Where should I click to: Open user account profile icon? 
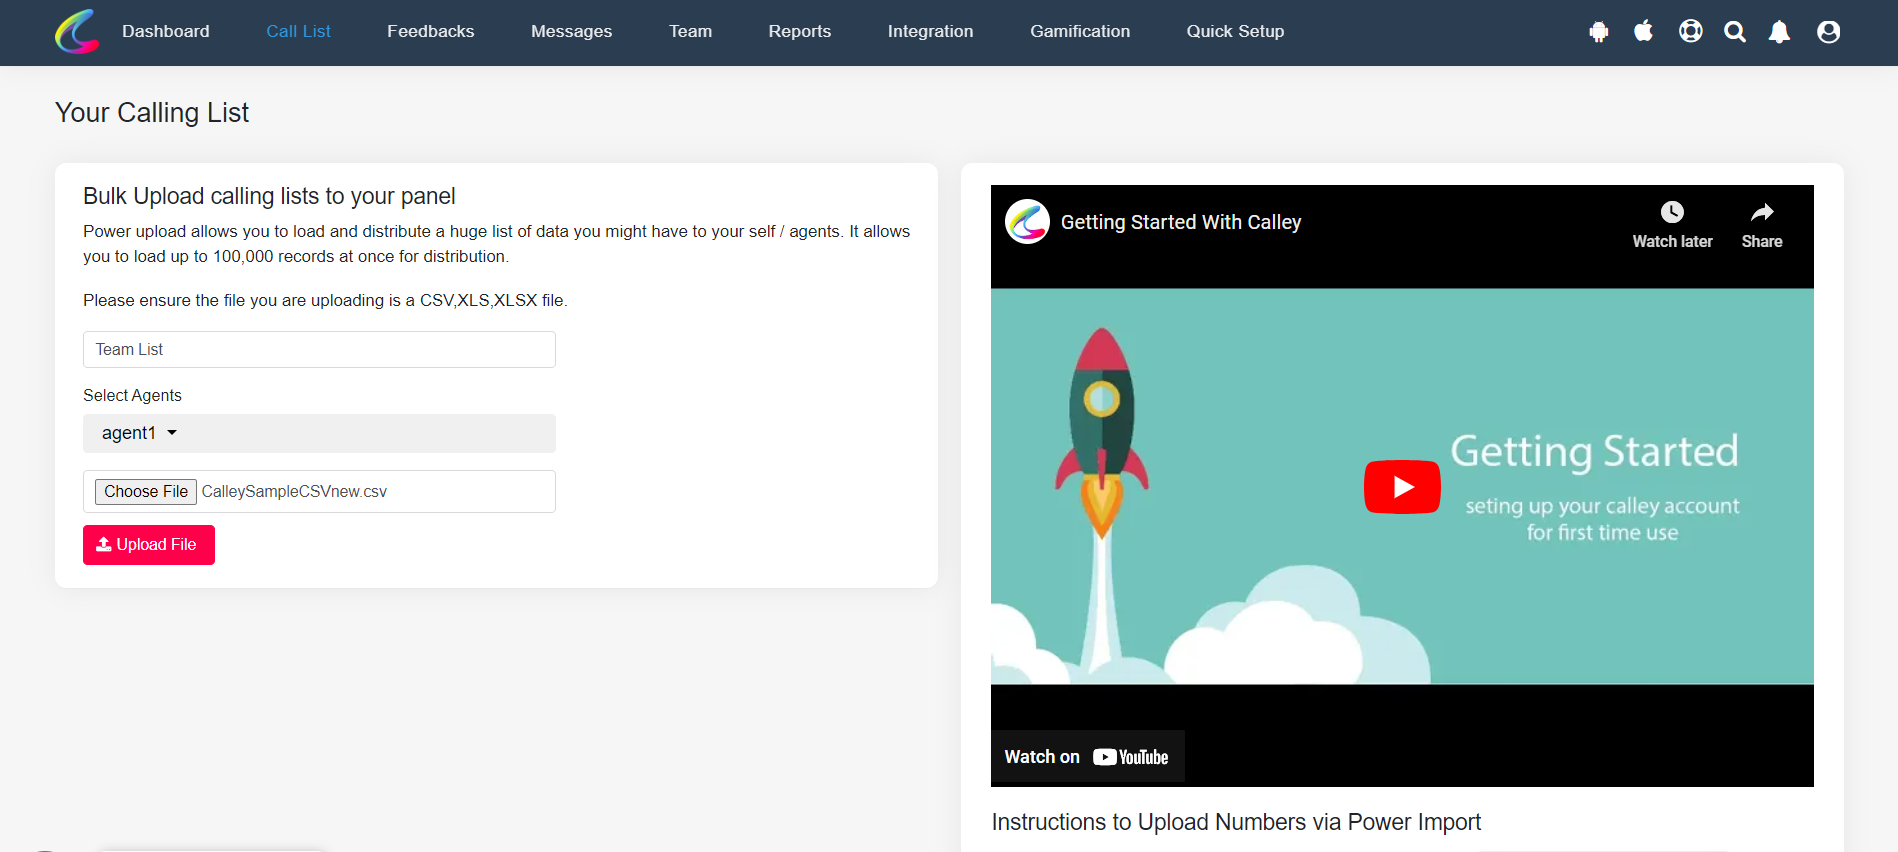pos(1828,32)
